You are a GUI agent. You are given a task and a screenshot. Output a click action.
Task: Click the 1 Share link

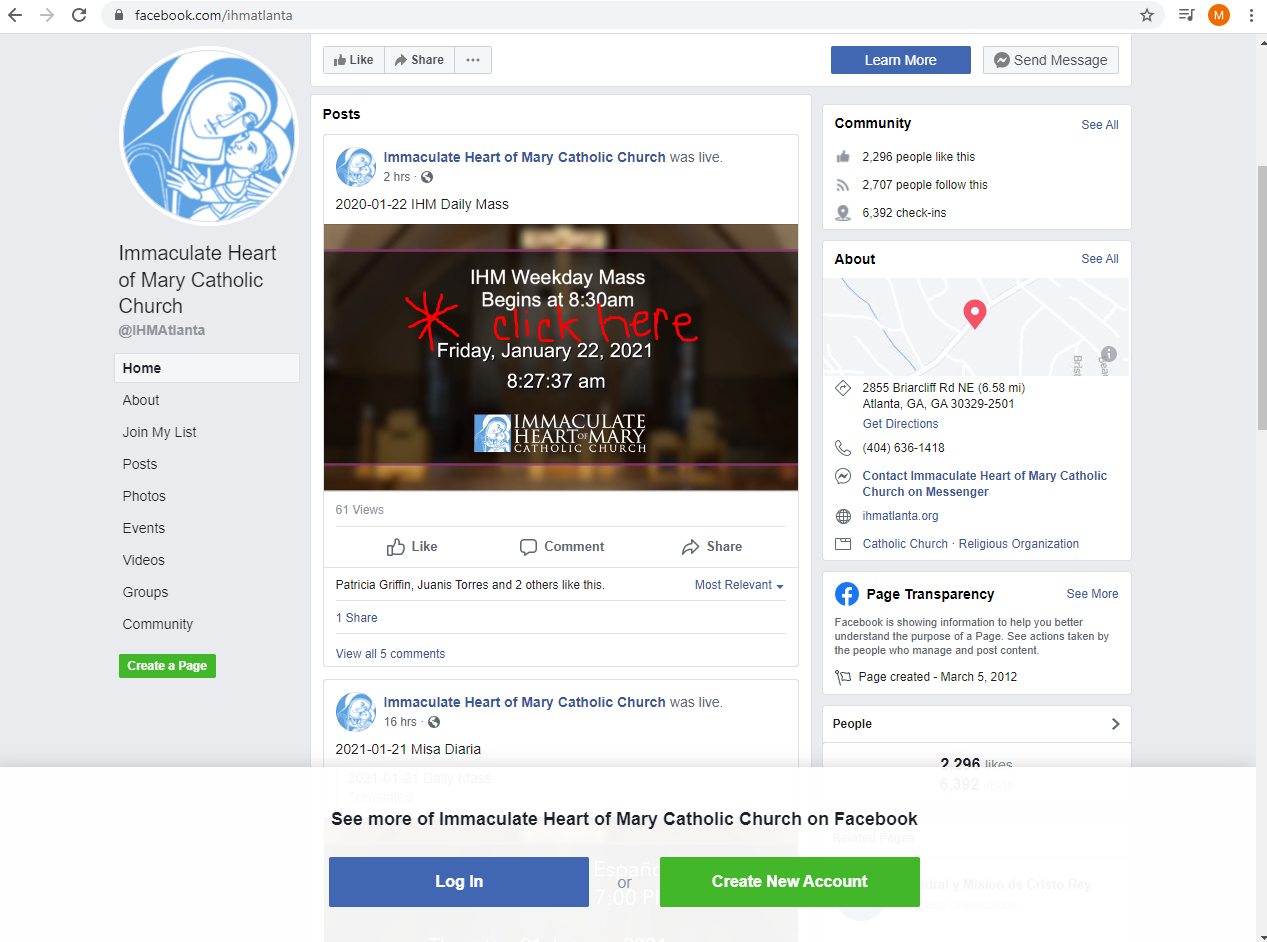pyautogui.click(x=357, y=618)
